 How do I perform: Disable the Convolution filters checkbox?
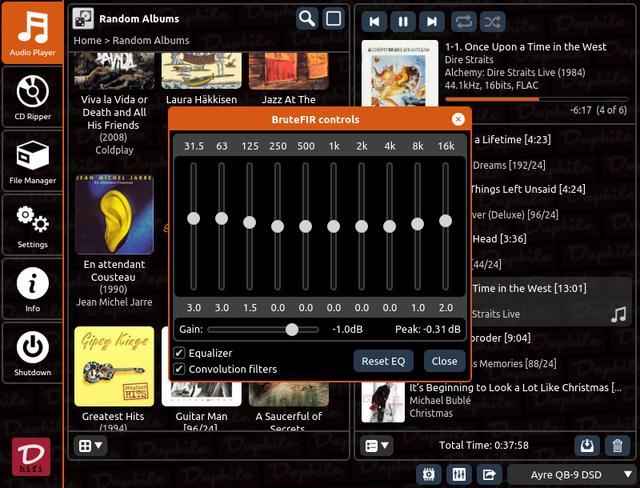click(x=180, y=369)
